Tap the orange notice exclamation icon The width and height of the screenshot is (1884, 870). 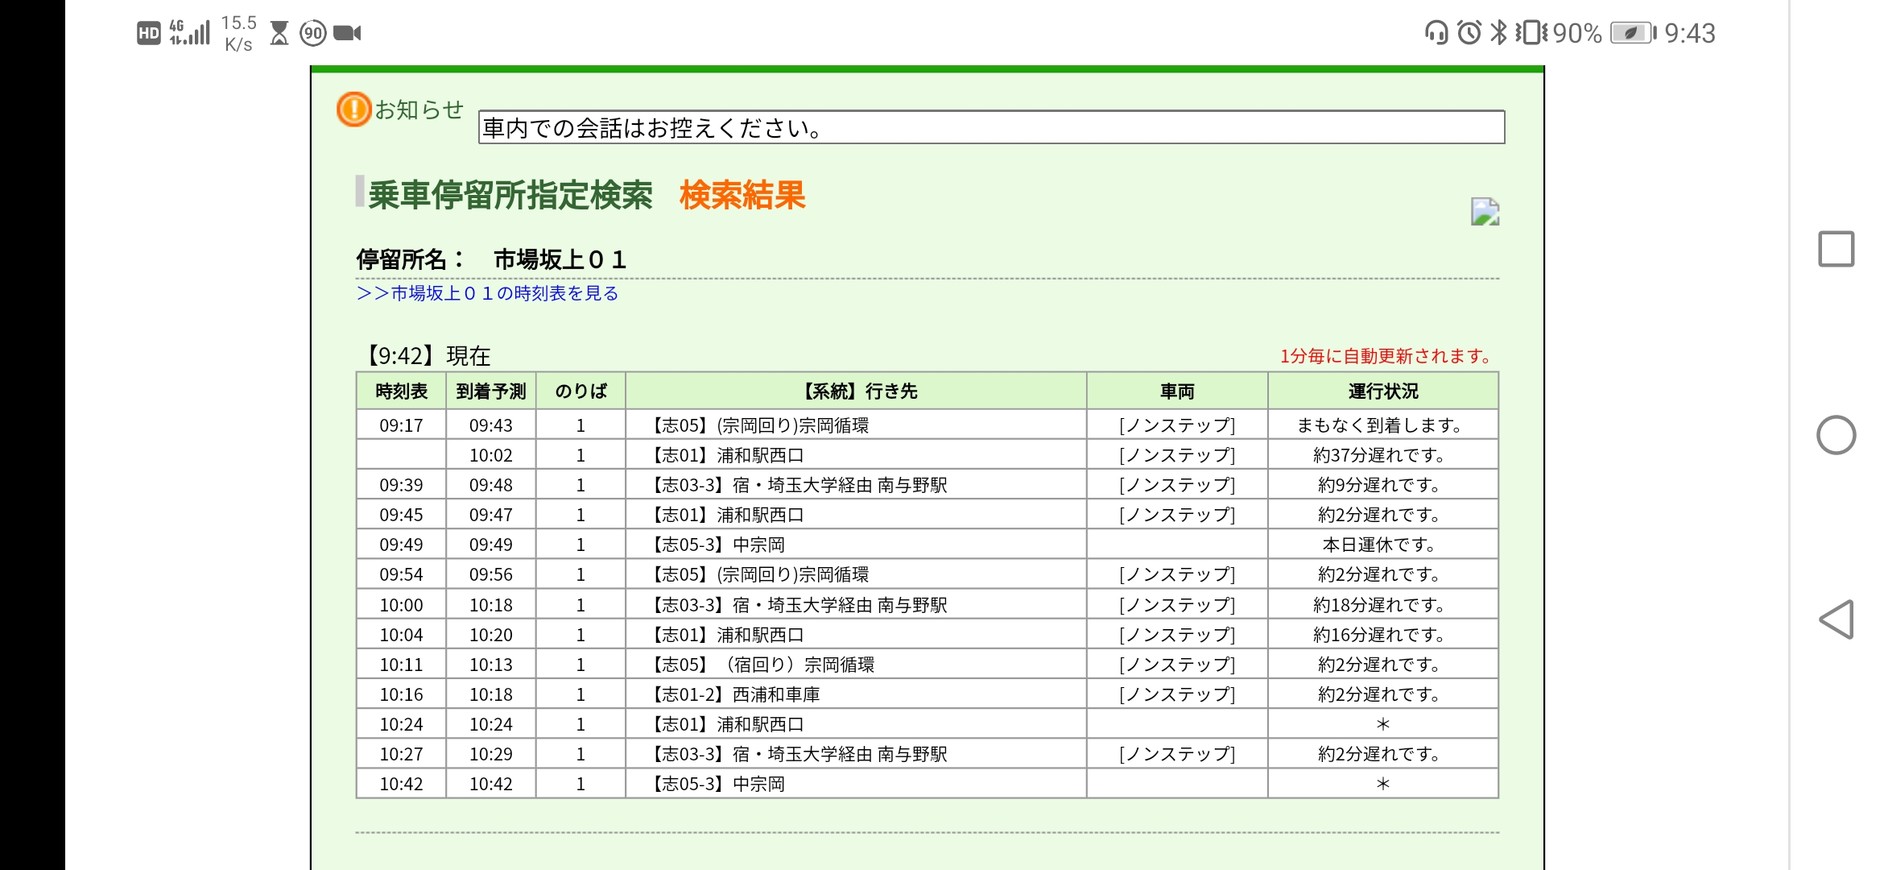coord(353,109)
